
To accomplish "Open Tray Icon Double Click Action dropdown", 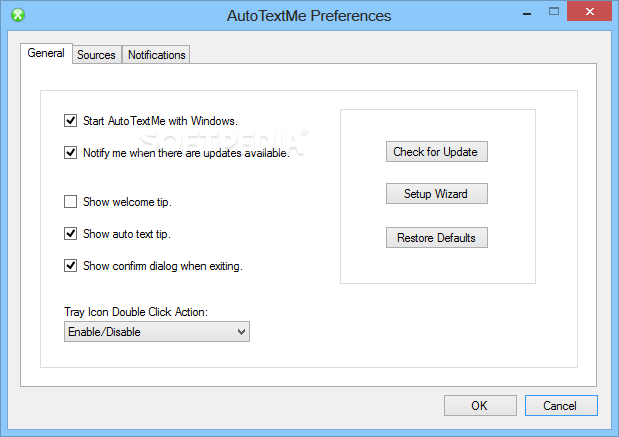I will click(157, 332).
